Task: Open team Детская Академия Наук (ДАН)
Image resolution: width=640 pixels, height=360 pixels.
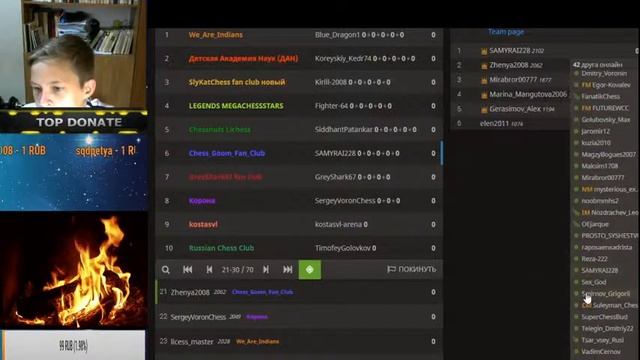Action: pyautogui.click(x=243, y=59)
